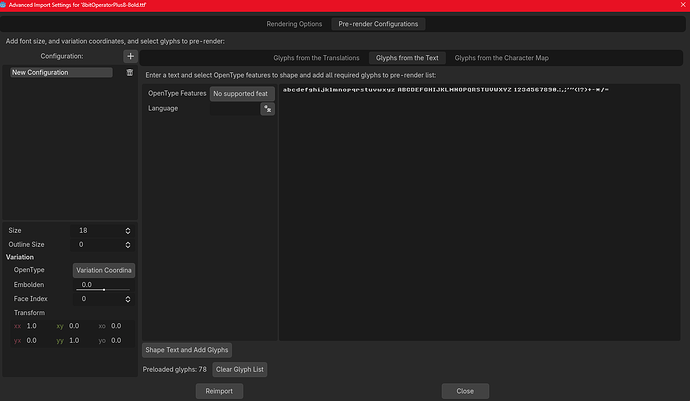Adjust Outline Size stepper arrows

point(128,245)
